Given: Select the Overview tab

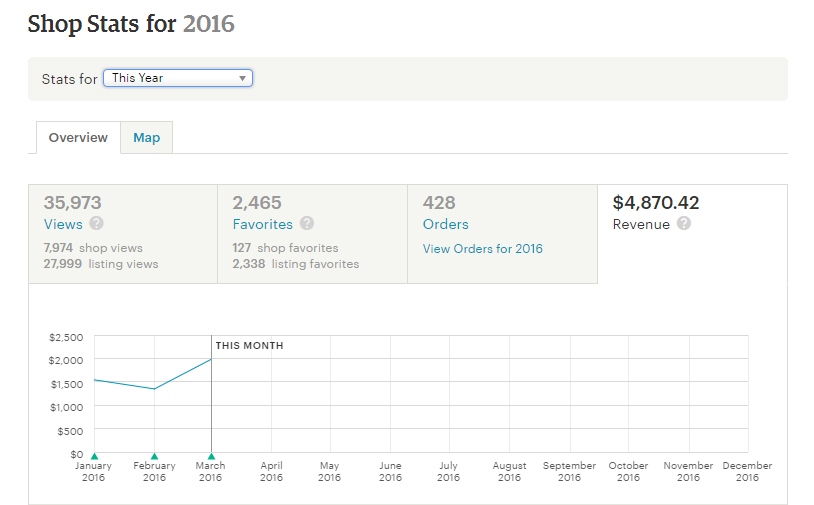Looking at the screenshot, I should pyautogui.click(x=78, y=138).
